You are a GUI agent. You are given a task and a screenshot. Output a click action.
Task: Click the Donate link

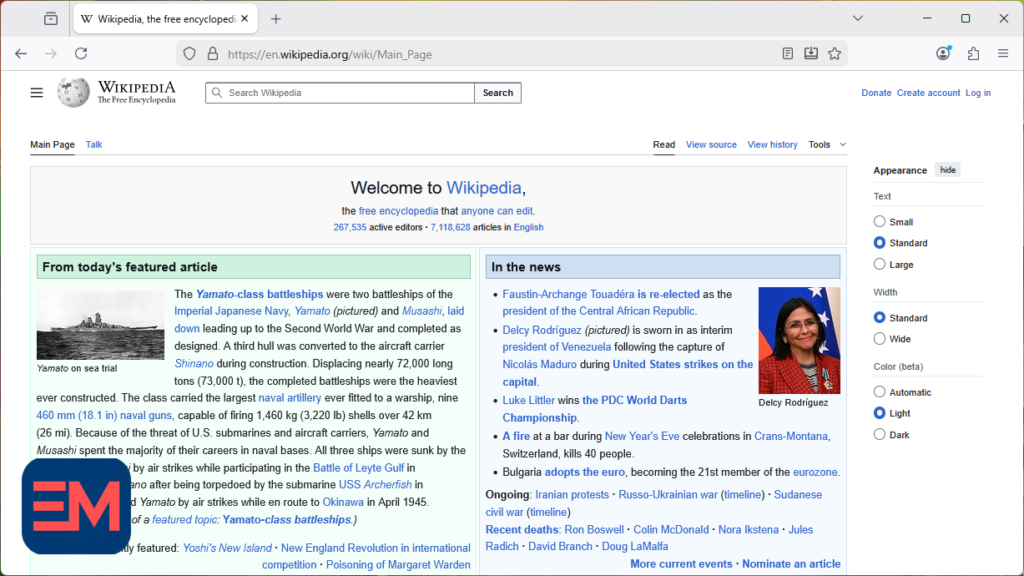(x=876, y=93)
